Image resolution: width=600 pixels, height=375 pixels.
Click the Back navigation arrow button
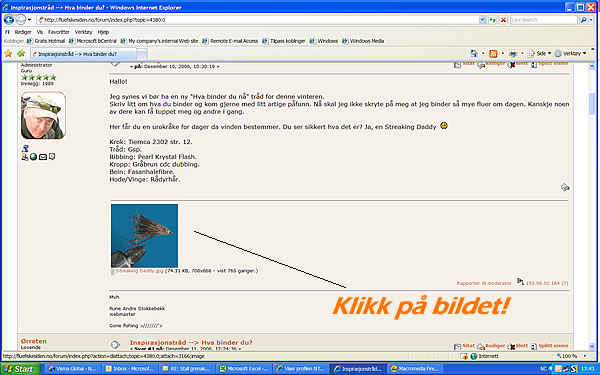point(9,20)
